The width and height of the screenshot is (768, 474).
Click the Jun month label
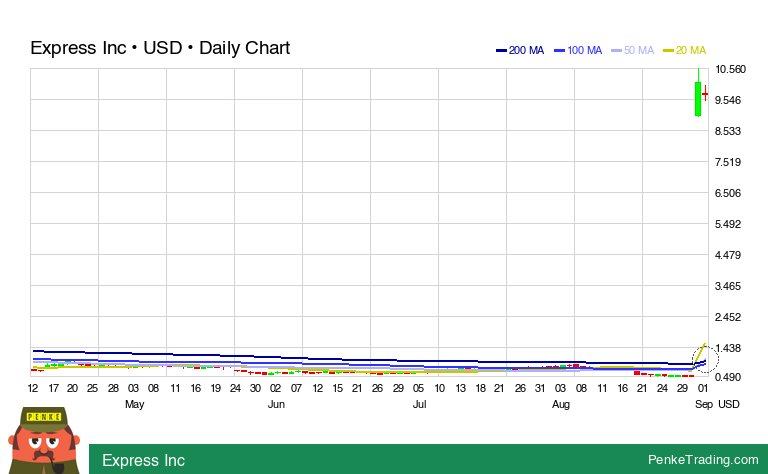[276, 404]
